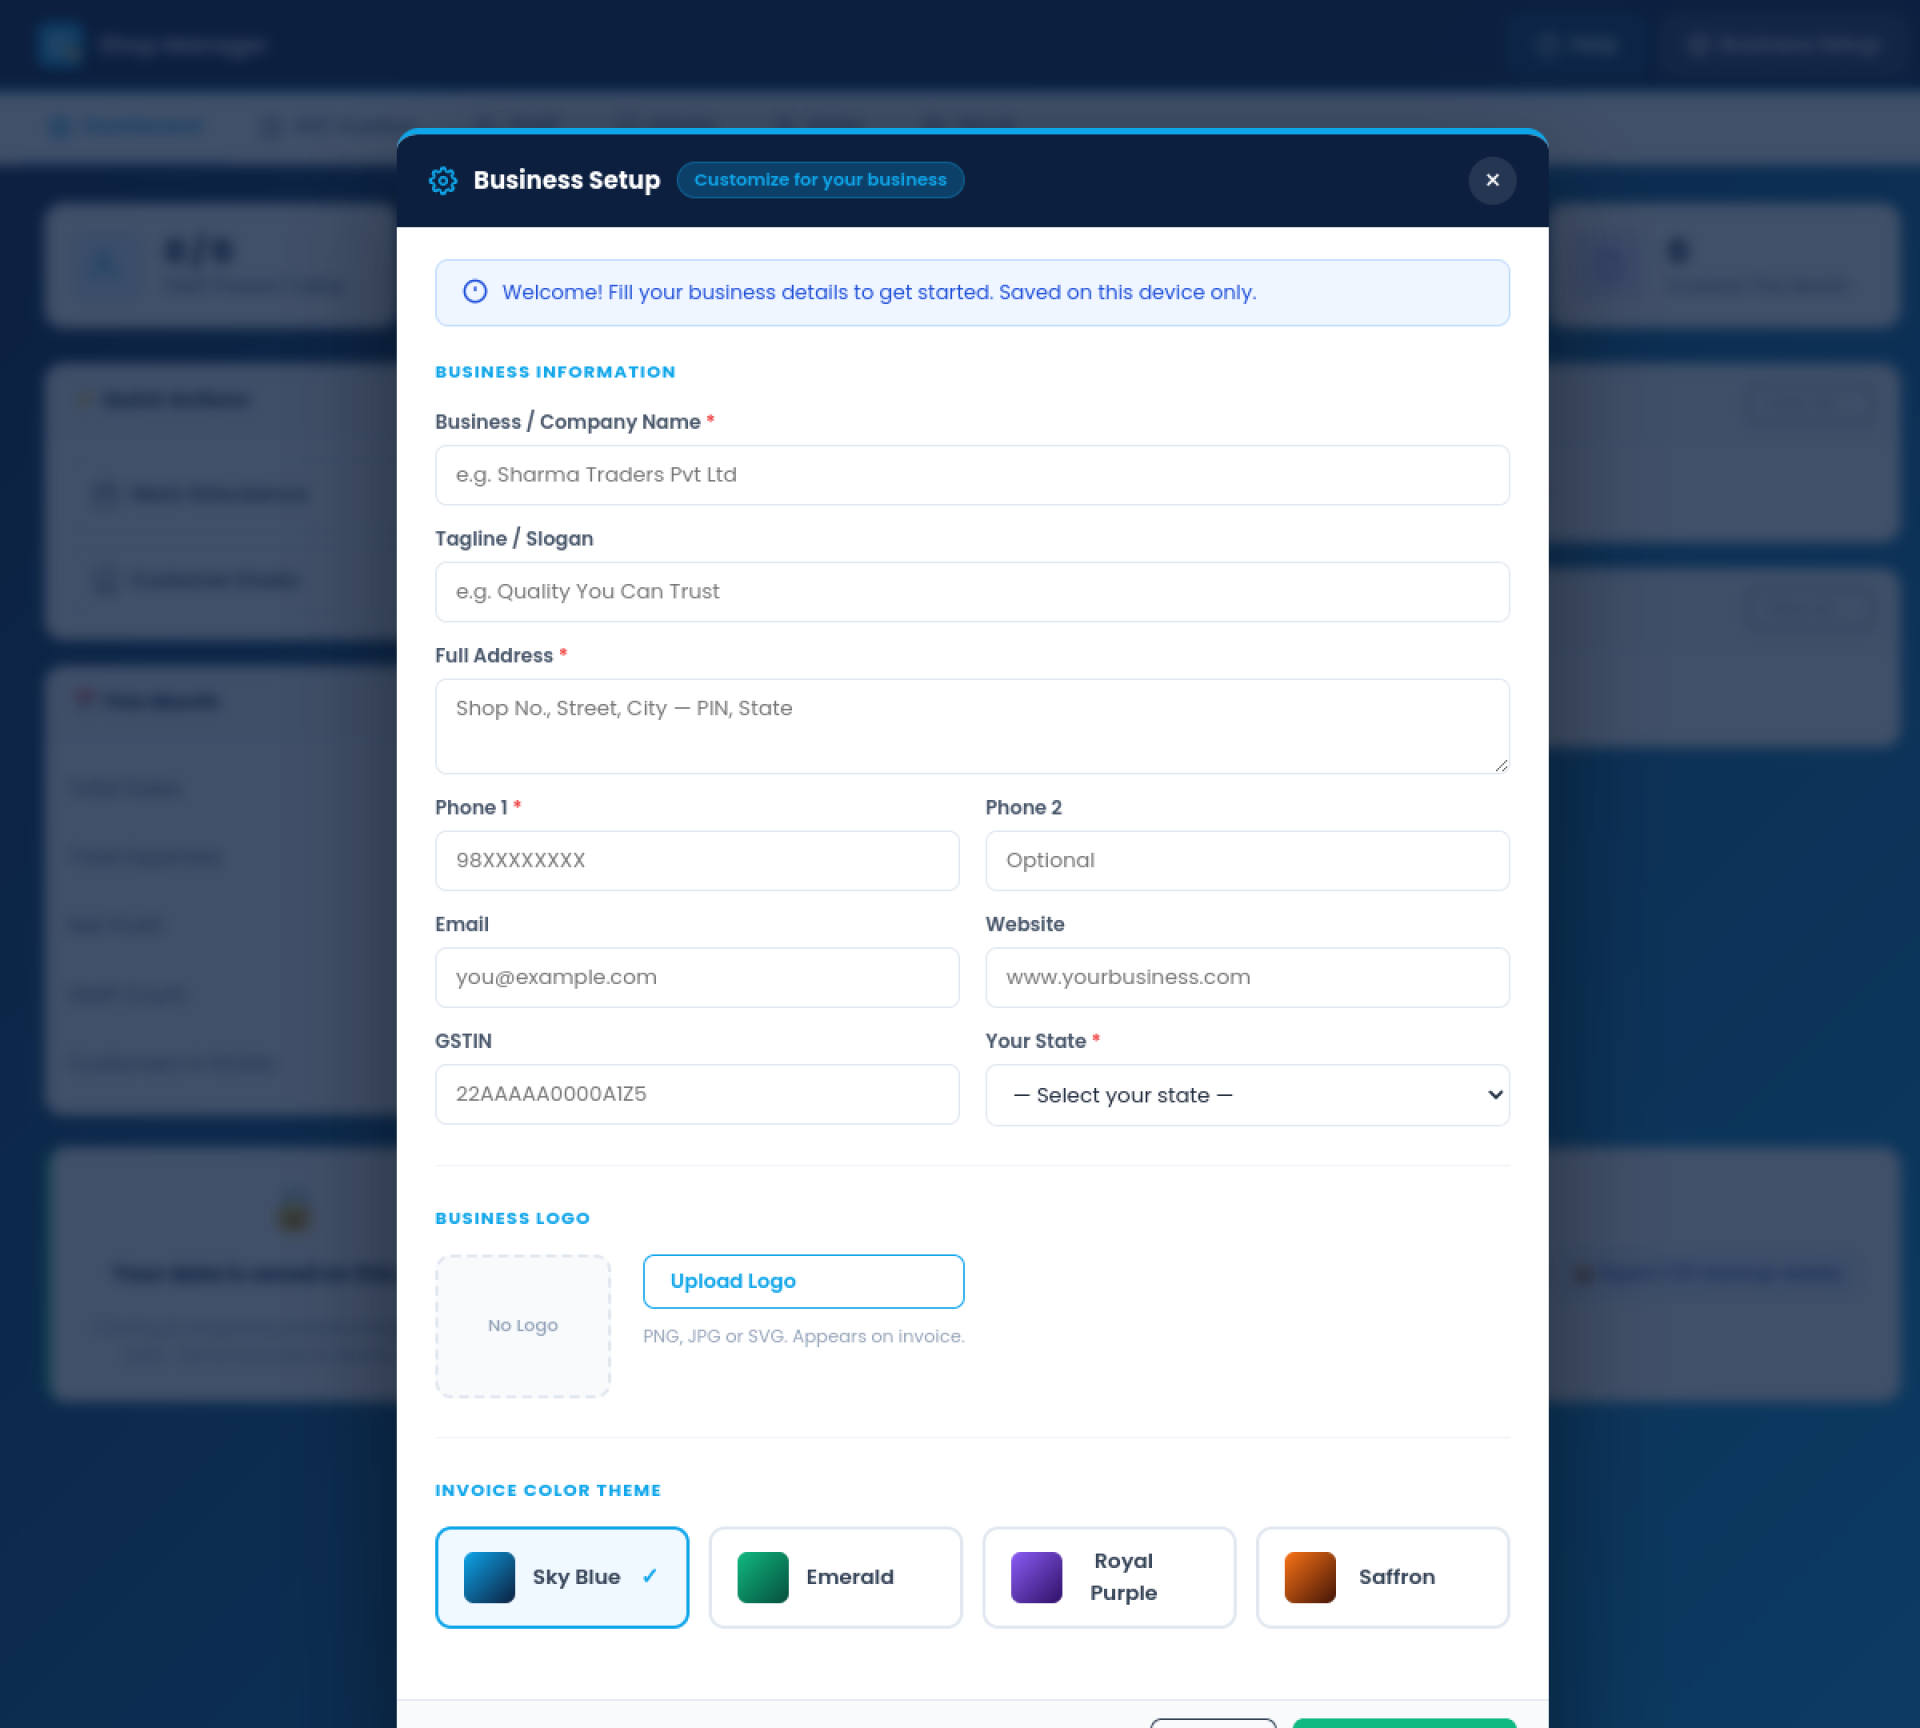Click the Business Setup gear icon
This screenshot has width=1920, height=1728.
[x=443, y=180]
